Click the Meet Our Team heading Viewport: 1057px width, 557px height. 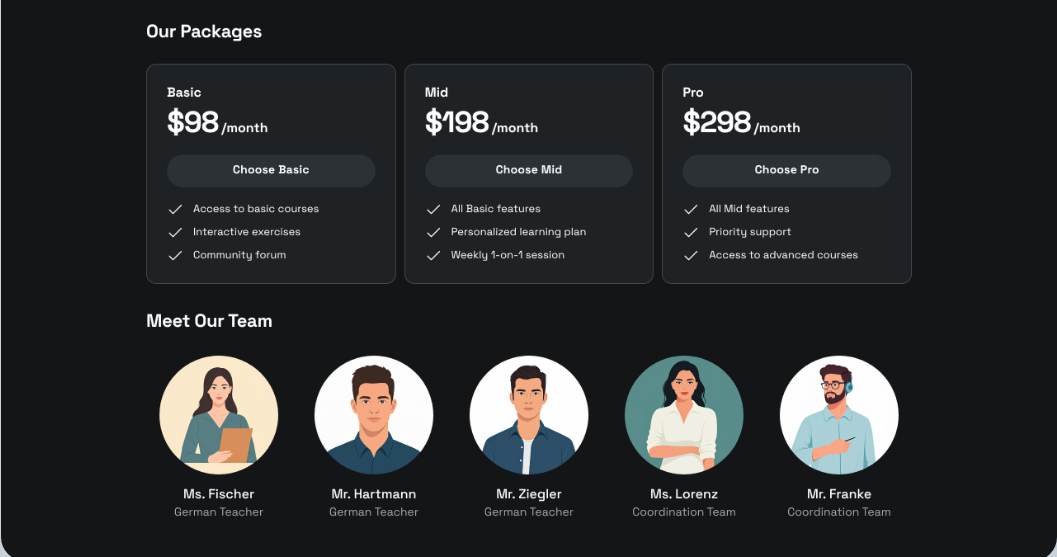(x=209, y=321)
